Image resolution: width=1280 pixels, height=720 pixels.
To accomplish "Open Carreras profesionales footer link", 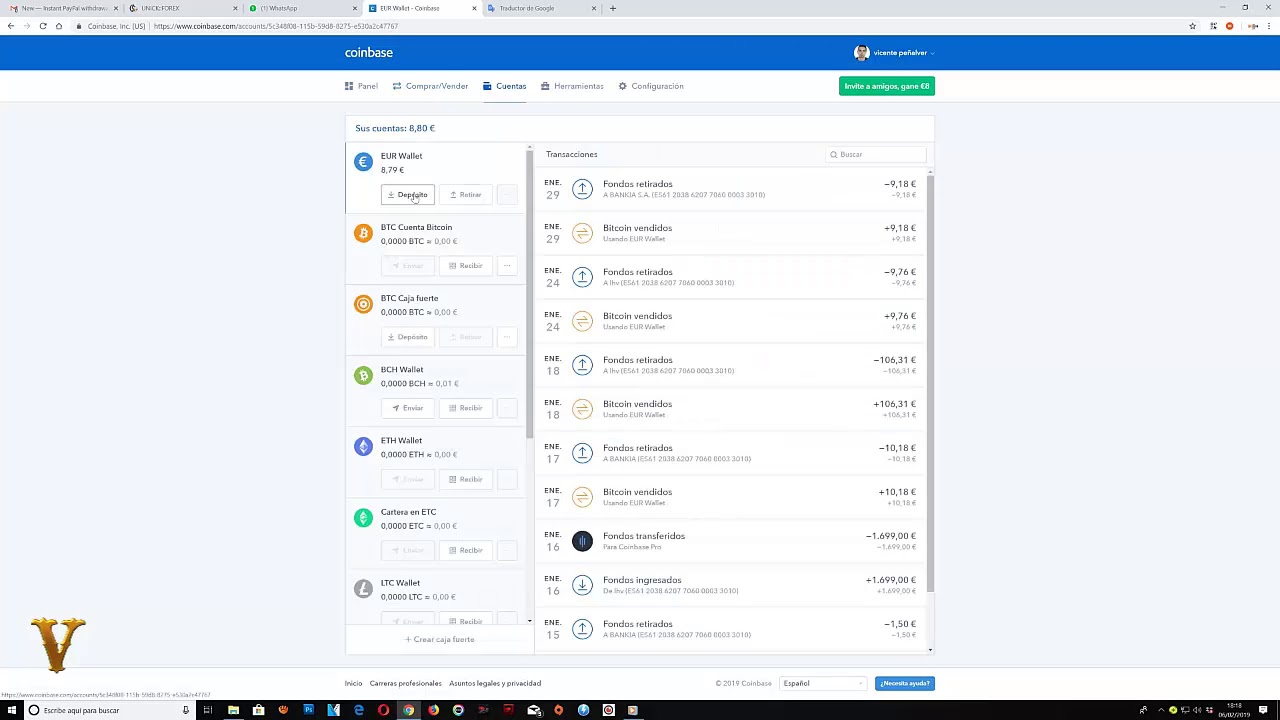I will [x=405, y=683].
